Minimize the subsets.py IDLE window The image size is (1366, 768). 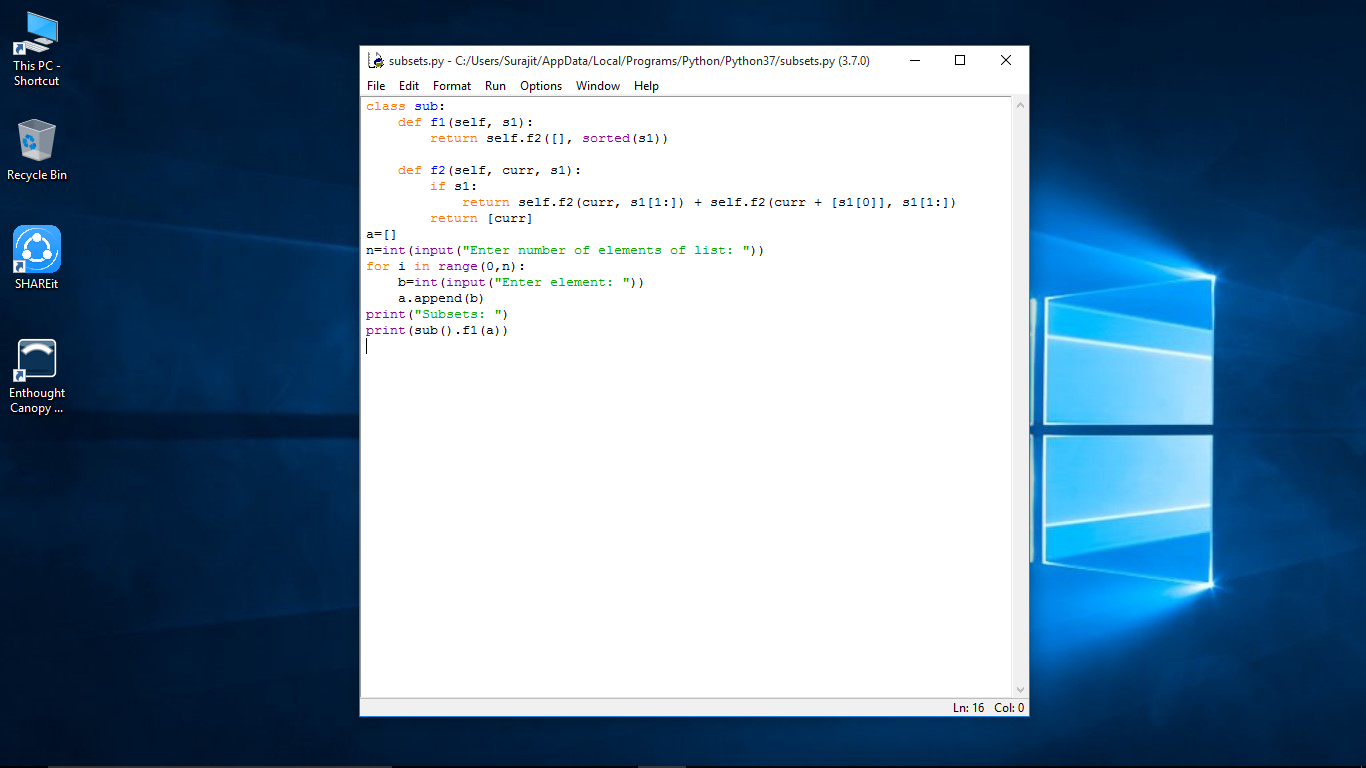pyautogui.click(x=913, y=60)
